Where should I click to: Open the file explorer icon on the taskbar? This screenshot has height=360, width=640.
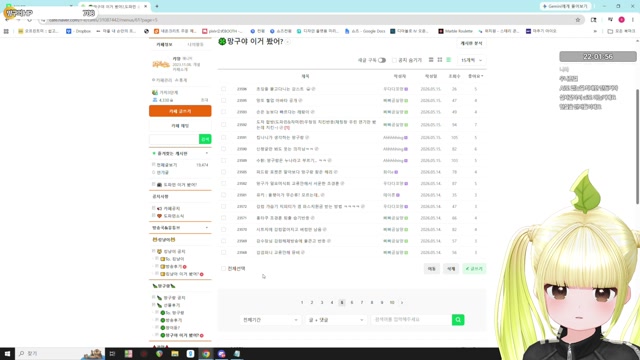click(x=175, y=354)
